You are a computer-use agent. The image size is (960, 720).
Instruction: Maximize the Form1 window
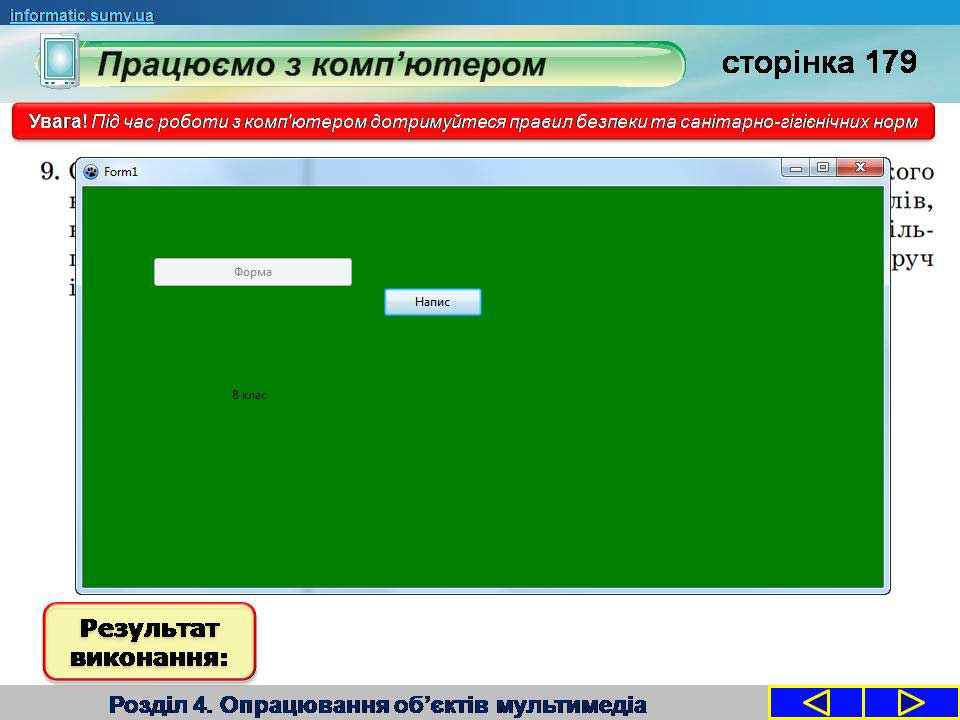point(823,169)
